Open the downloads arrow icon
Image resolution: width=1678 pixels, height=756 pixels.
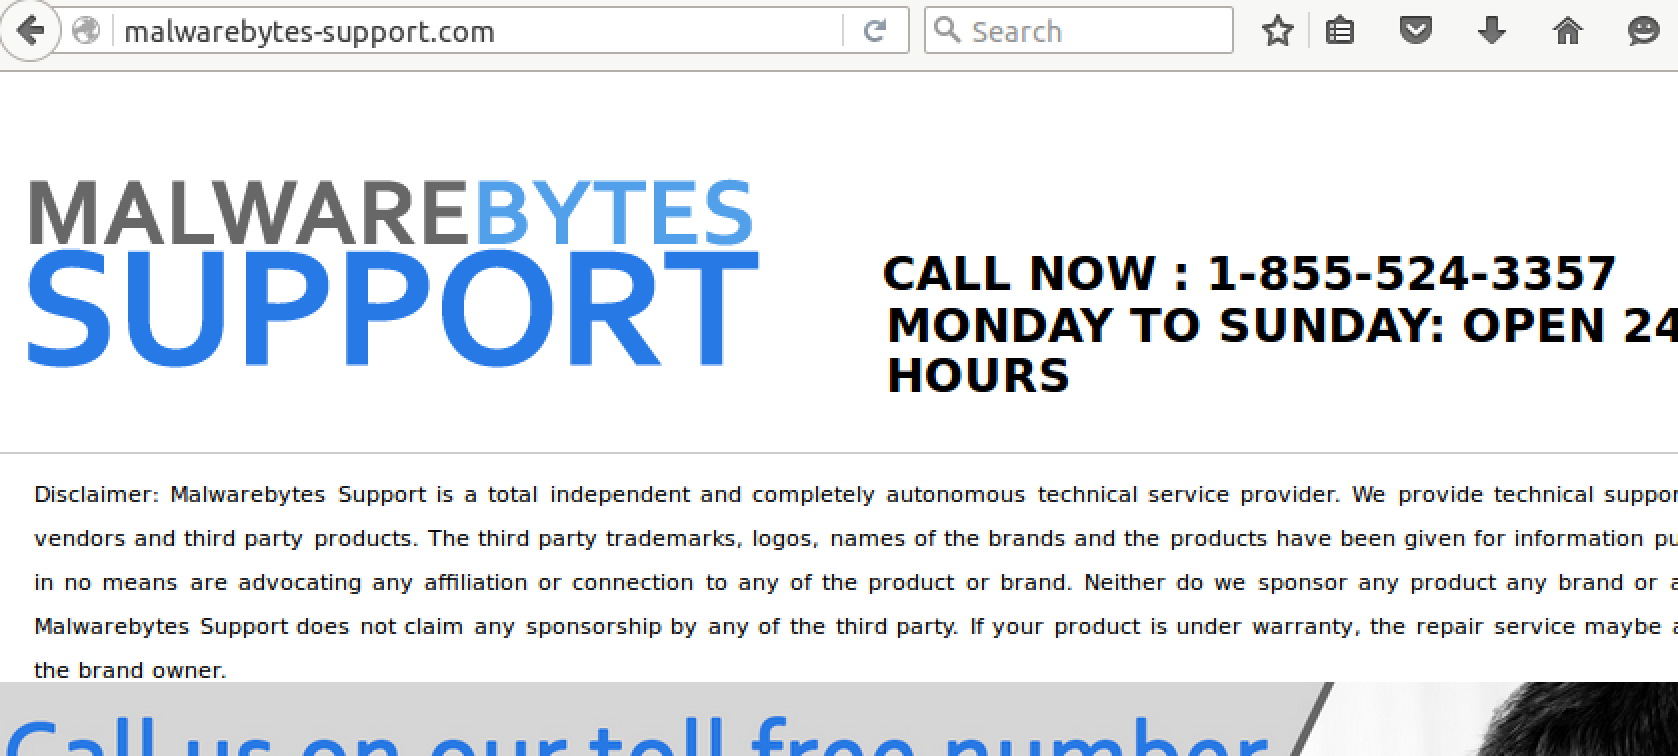1491,31
